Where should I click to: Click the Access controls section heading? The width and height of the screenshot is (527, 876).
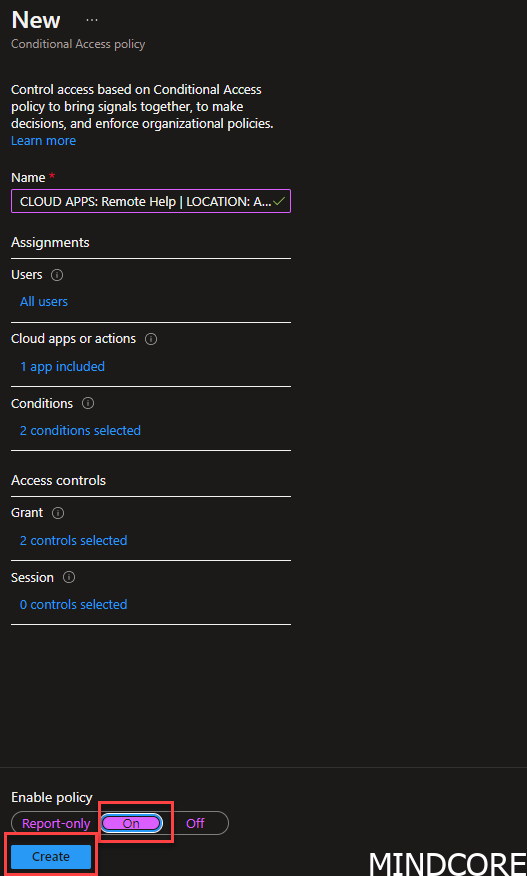(59, 480)
